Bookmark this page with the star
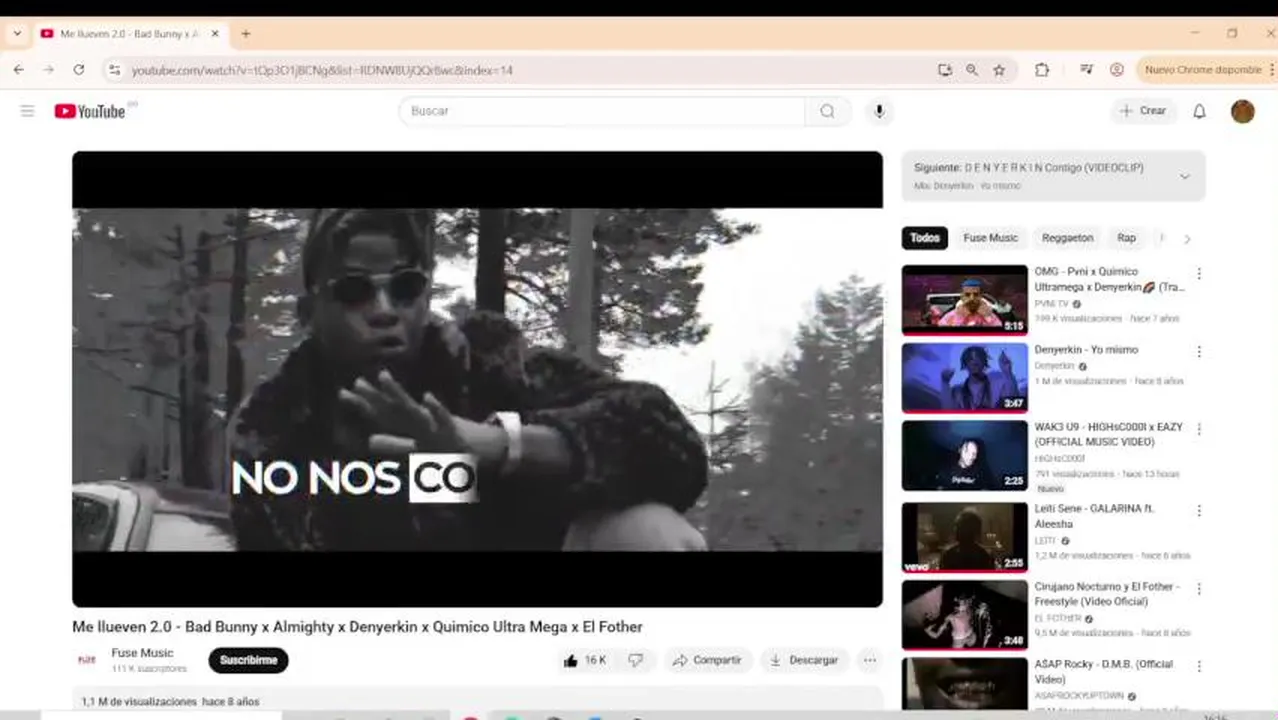The image size is (1278, 720). coord(999,70)
